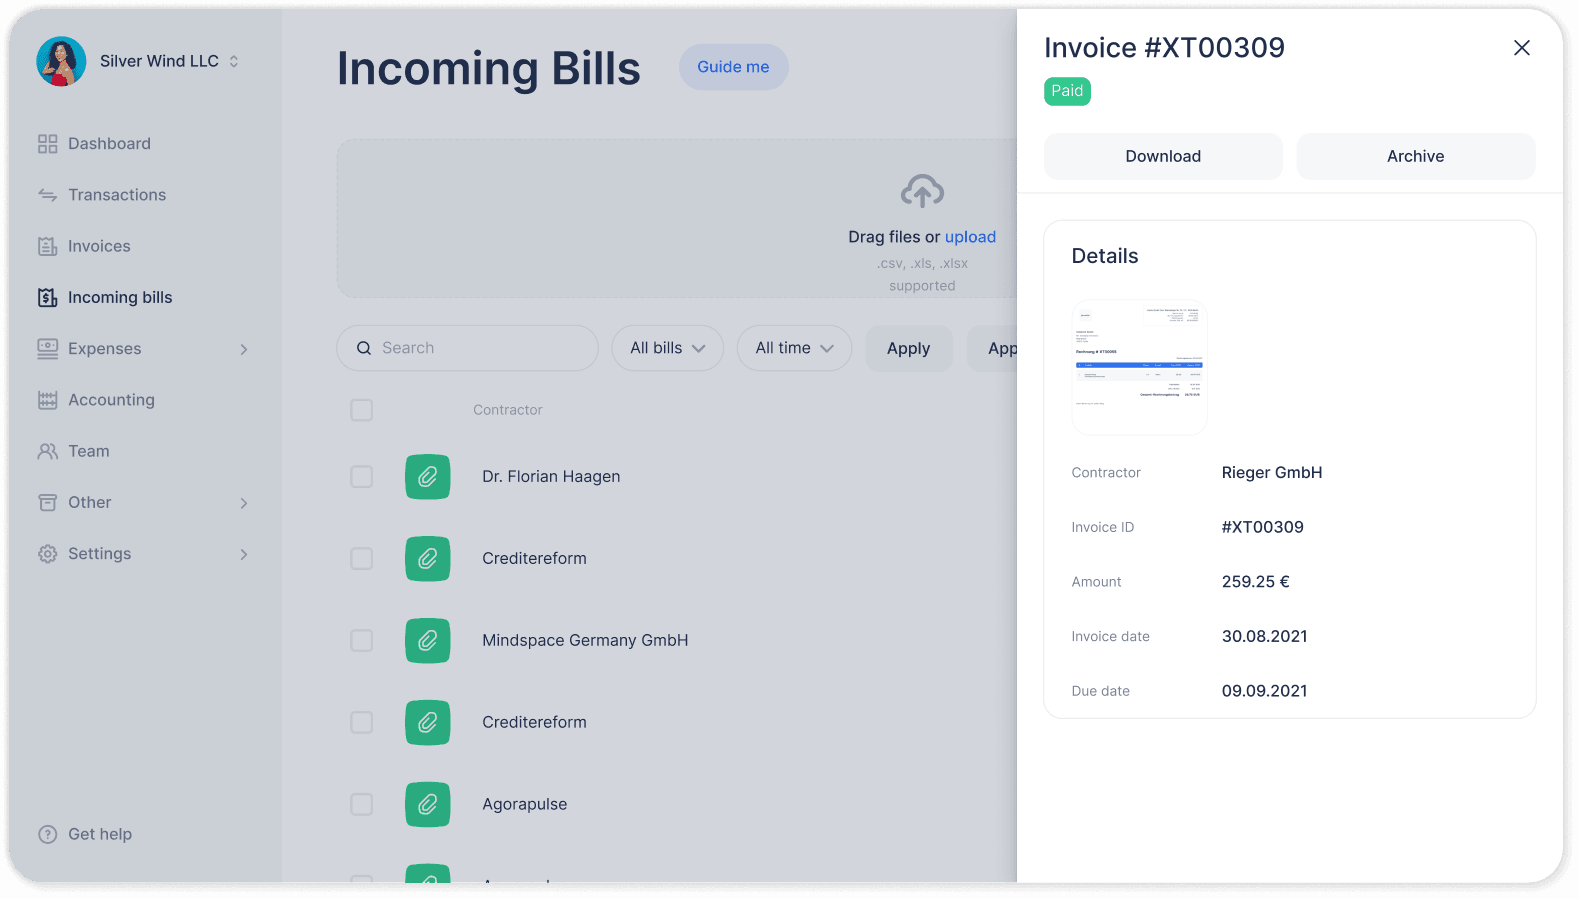The image size is (1579, 899).
Task: Click the upload link in drop zone
Action: 970,237
